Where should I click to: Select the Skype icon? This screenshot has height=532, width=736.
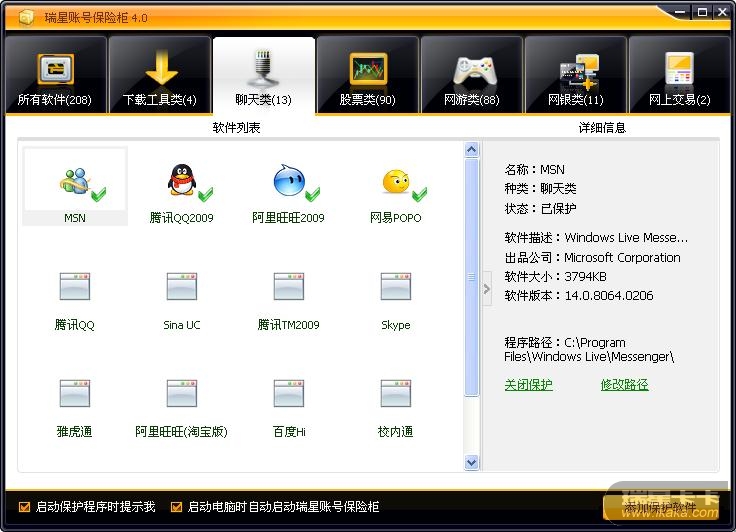[396, 286]
